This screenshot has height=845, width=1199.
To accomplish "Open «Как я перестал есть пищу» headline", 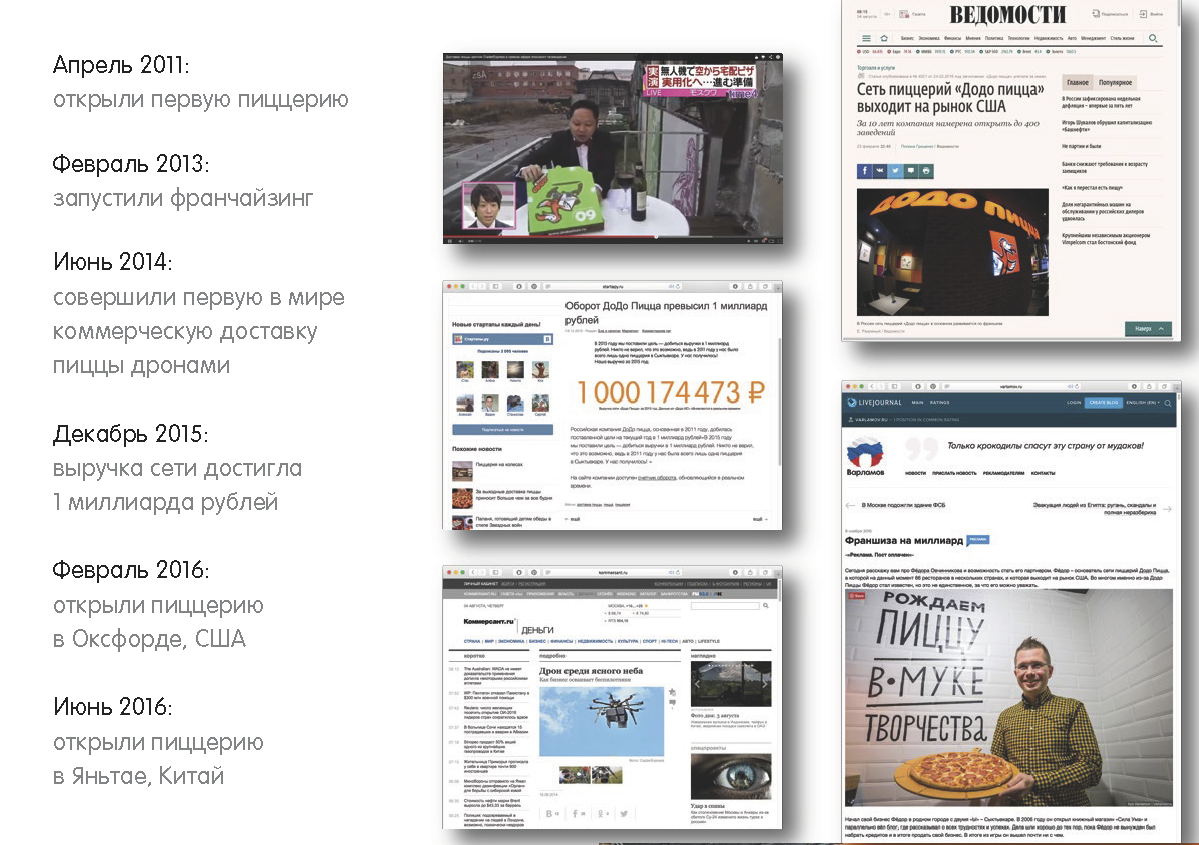I will [1092, 187].
